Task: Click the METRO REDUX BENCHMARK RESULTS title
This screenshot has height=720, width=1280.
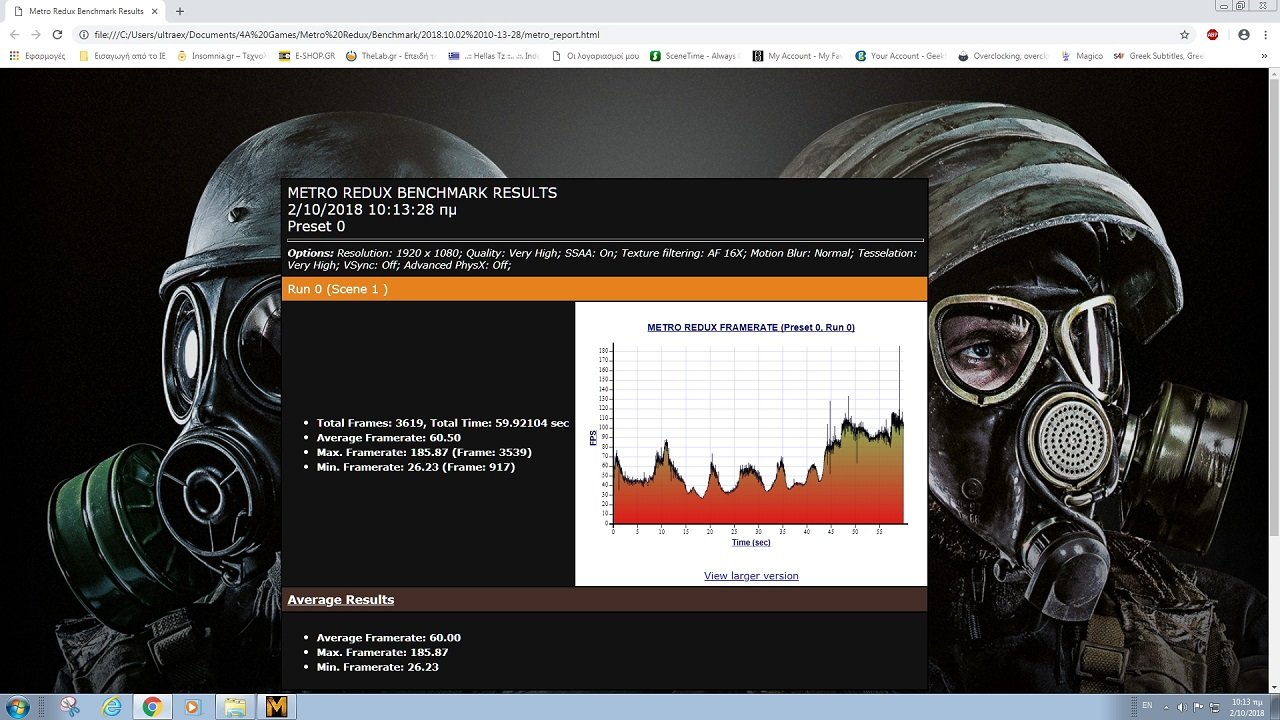Action: click(x=422, y=193)
